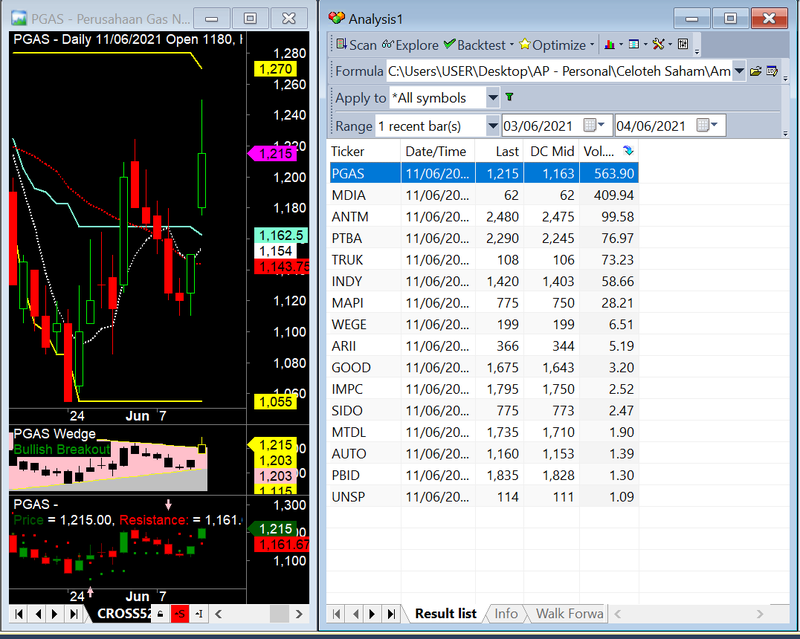Edit the formula with the editor icon
The height and width of the screenshot is (639, 800).
(x=772, y=71)
